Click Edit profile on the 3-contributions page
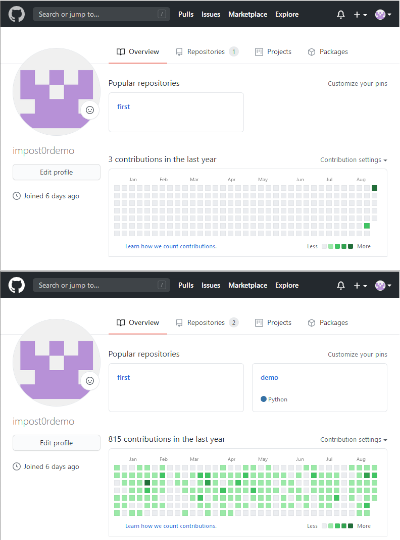Screen dimensions: 400x540 click(57, 172)
